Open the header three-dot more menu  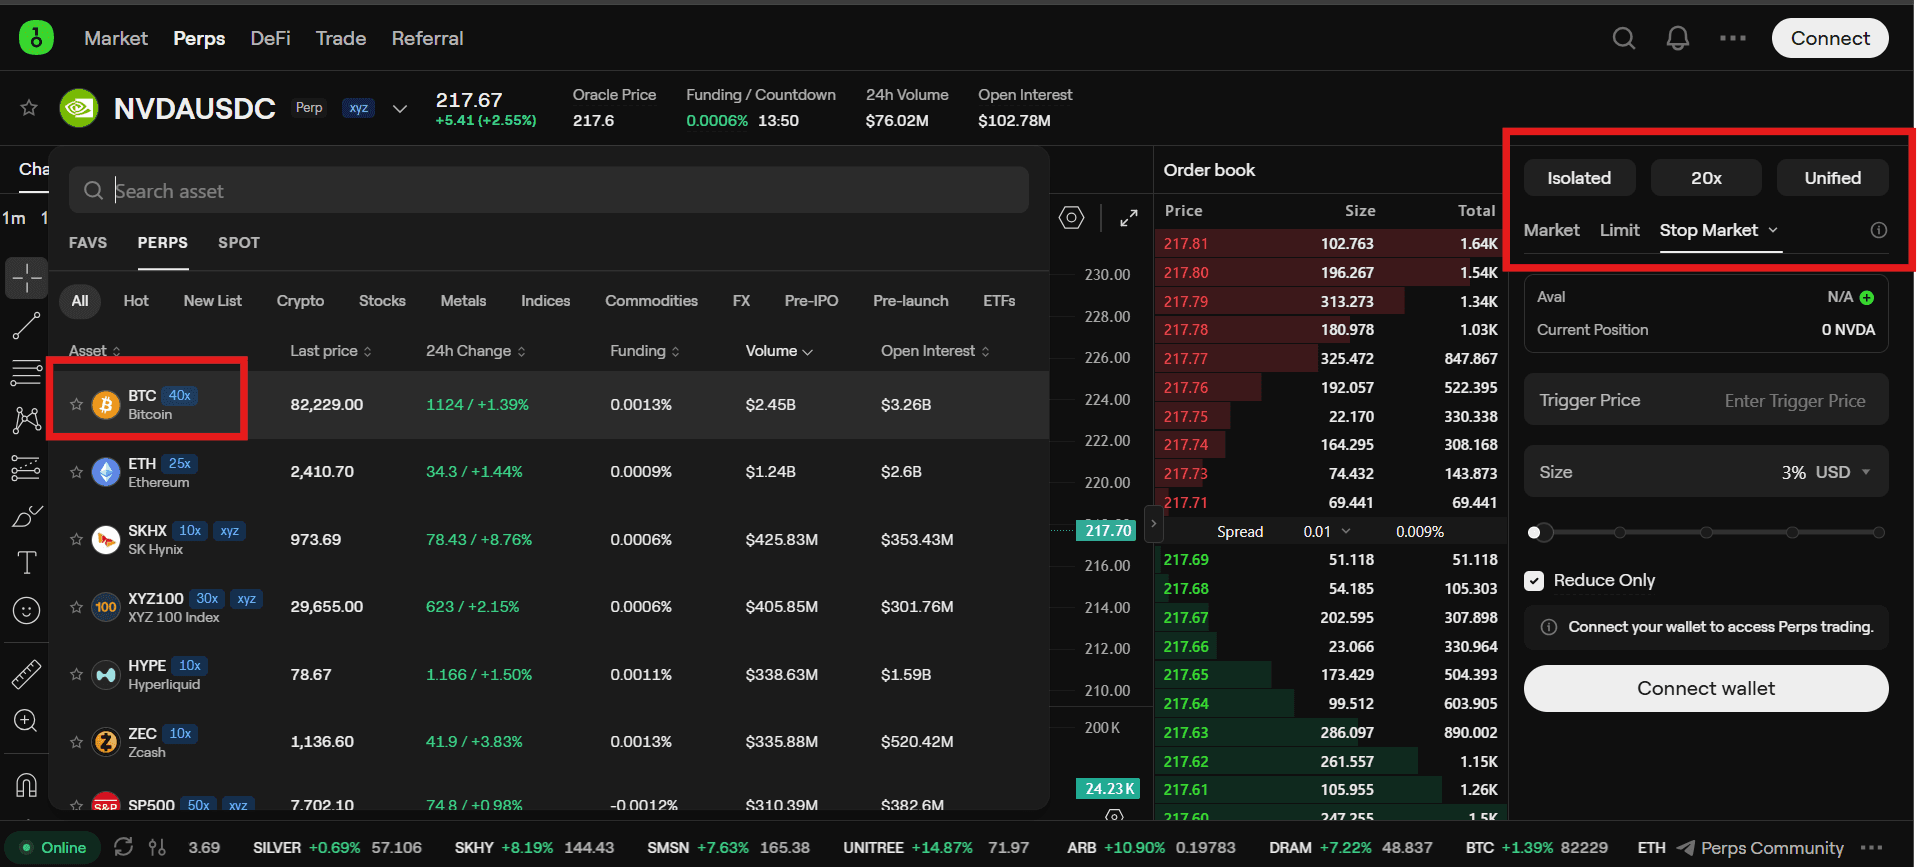1733,38
